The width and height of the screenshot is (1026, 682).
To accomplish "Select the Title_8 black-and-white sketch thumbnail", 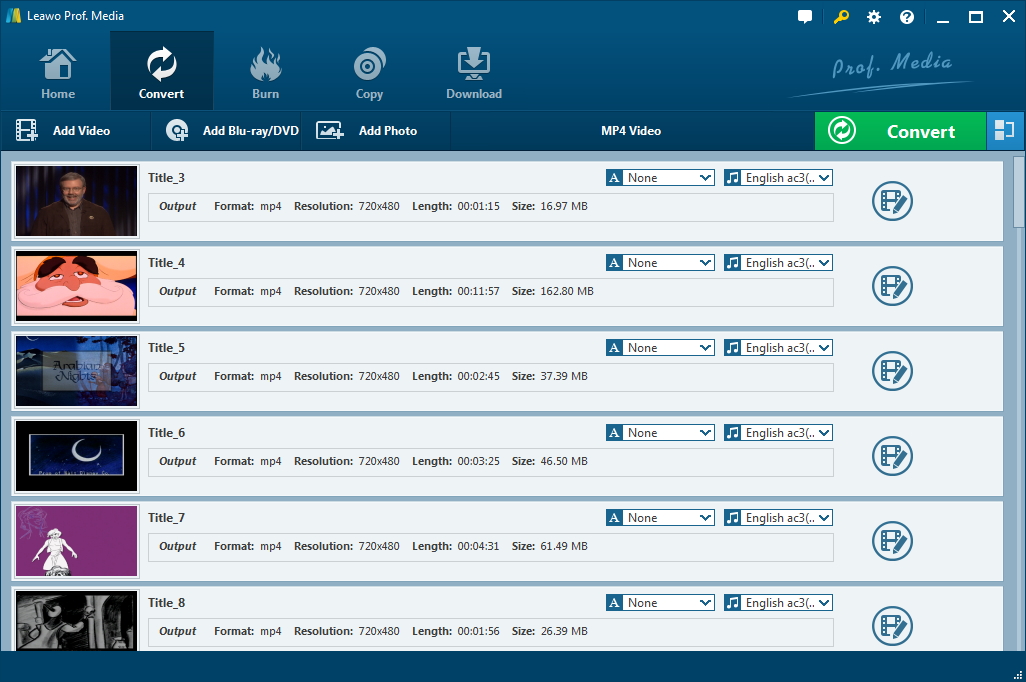I will (x=77, y=620).
